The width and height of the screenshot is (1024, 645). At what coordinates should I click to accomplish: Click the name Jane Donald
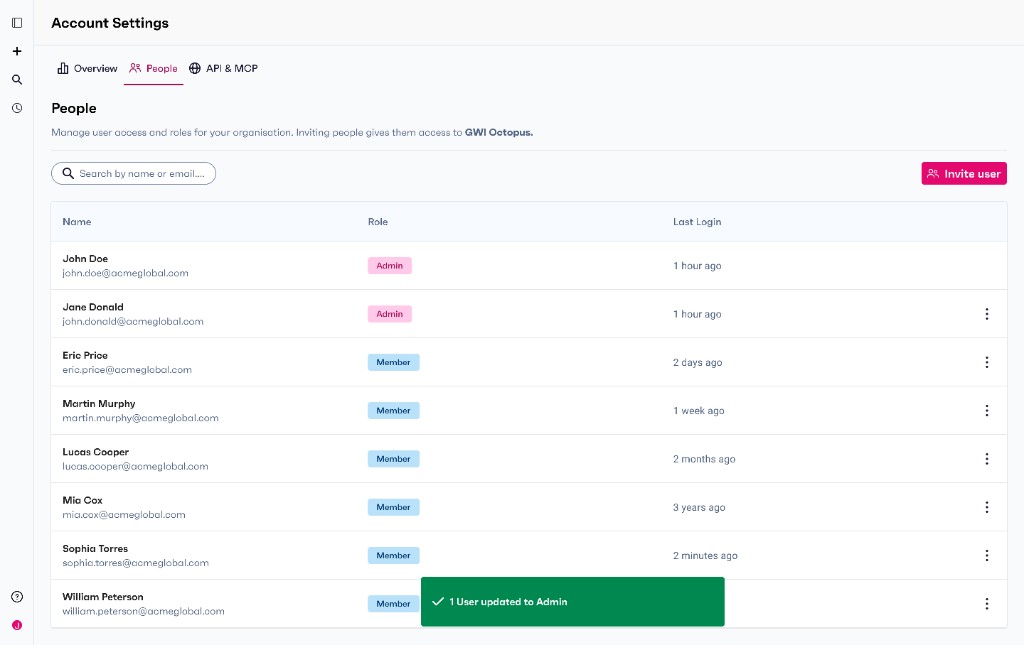(x=93, y=307)
